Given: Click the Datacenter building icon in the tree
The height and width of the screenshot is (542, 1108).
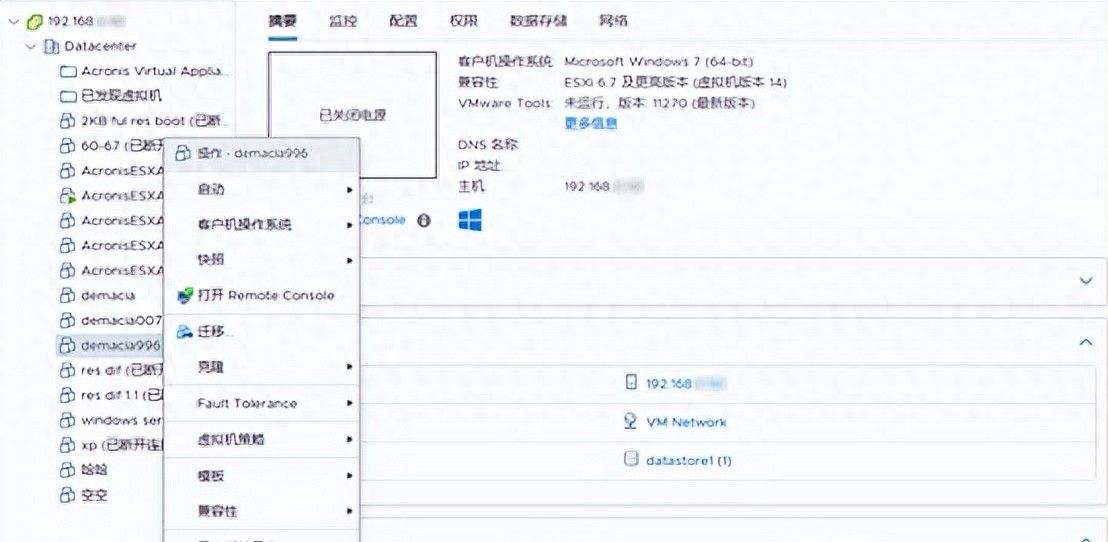Looking at the screenshot, I should click(x=52, y=47).
